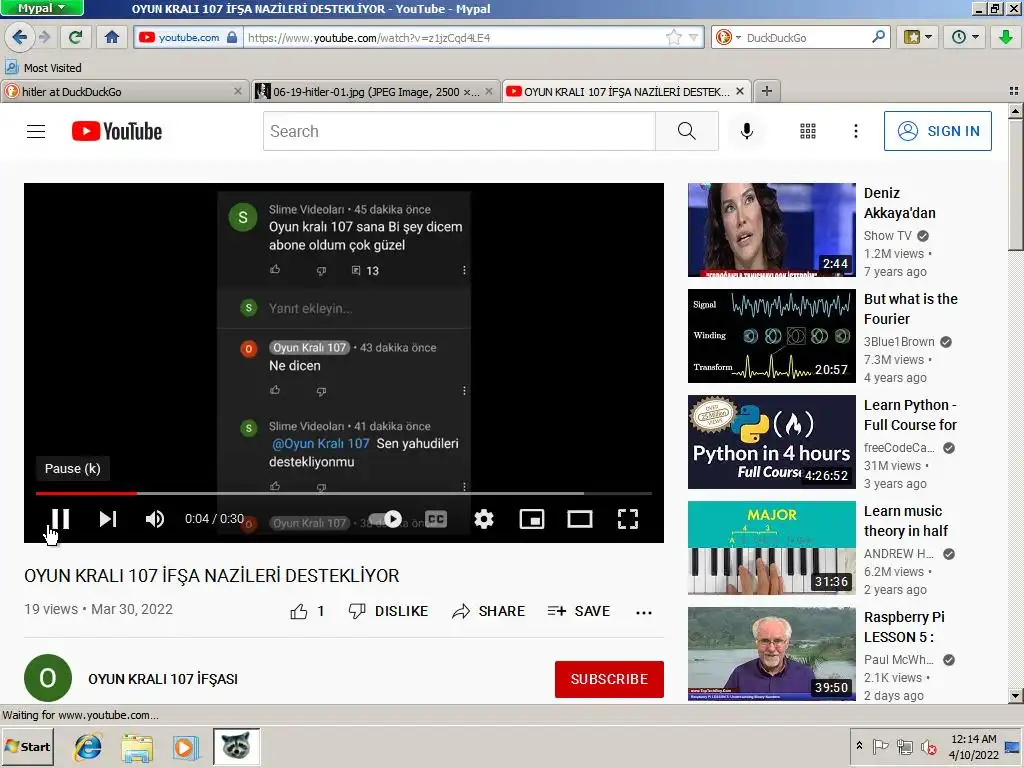
Task: Click the YouTube logo
Action: click(117, 131)
